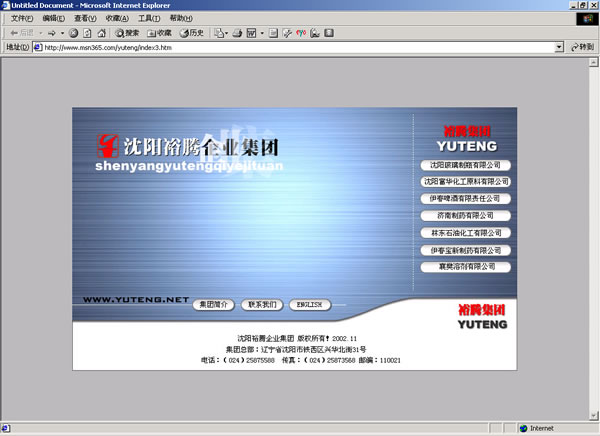Open the 伊春啤酒有限责任公司 link
This screenshot has height=436, width=600.
(466, 198)
